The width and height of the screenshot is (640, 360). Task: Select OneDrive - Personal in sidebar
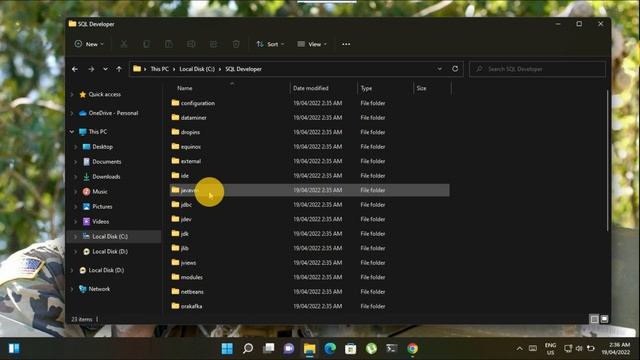click(x=113, y=113)
